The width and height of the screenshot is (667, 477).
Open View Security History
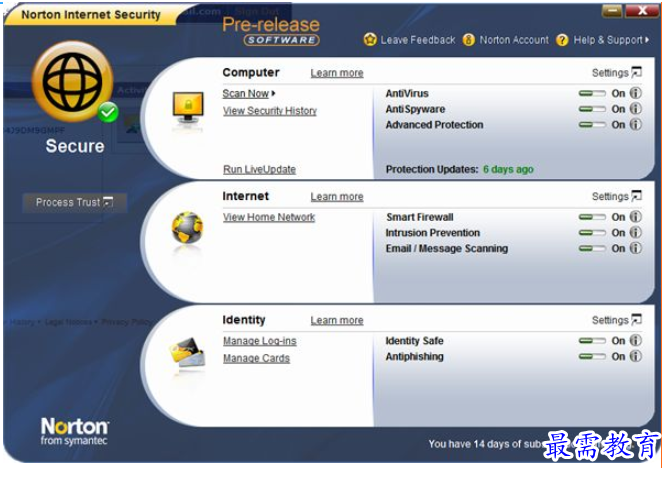270,111
